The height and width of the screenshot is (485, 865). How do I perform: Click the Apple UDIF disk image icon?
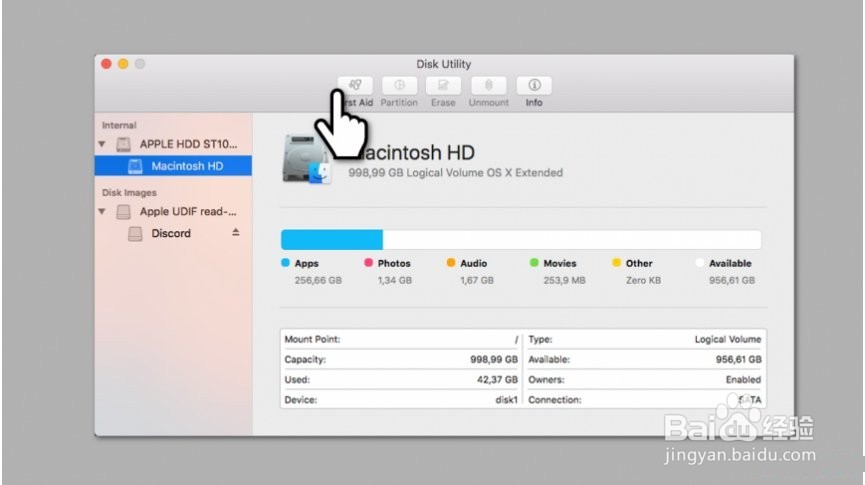coord(123,212)
